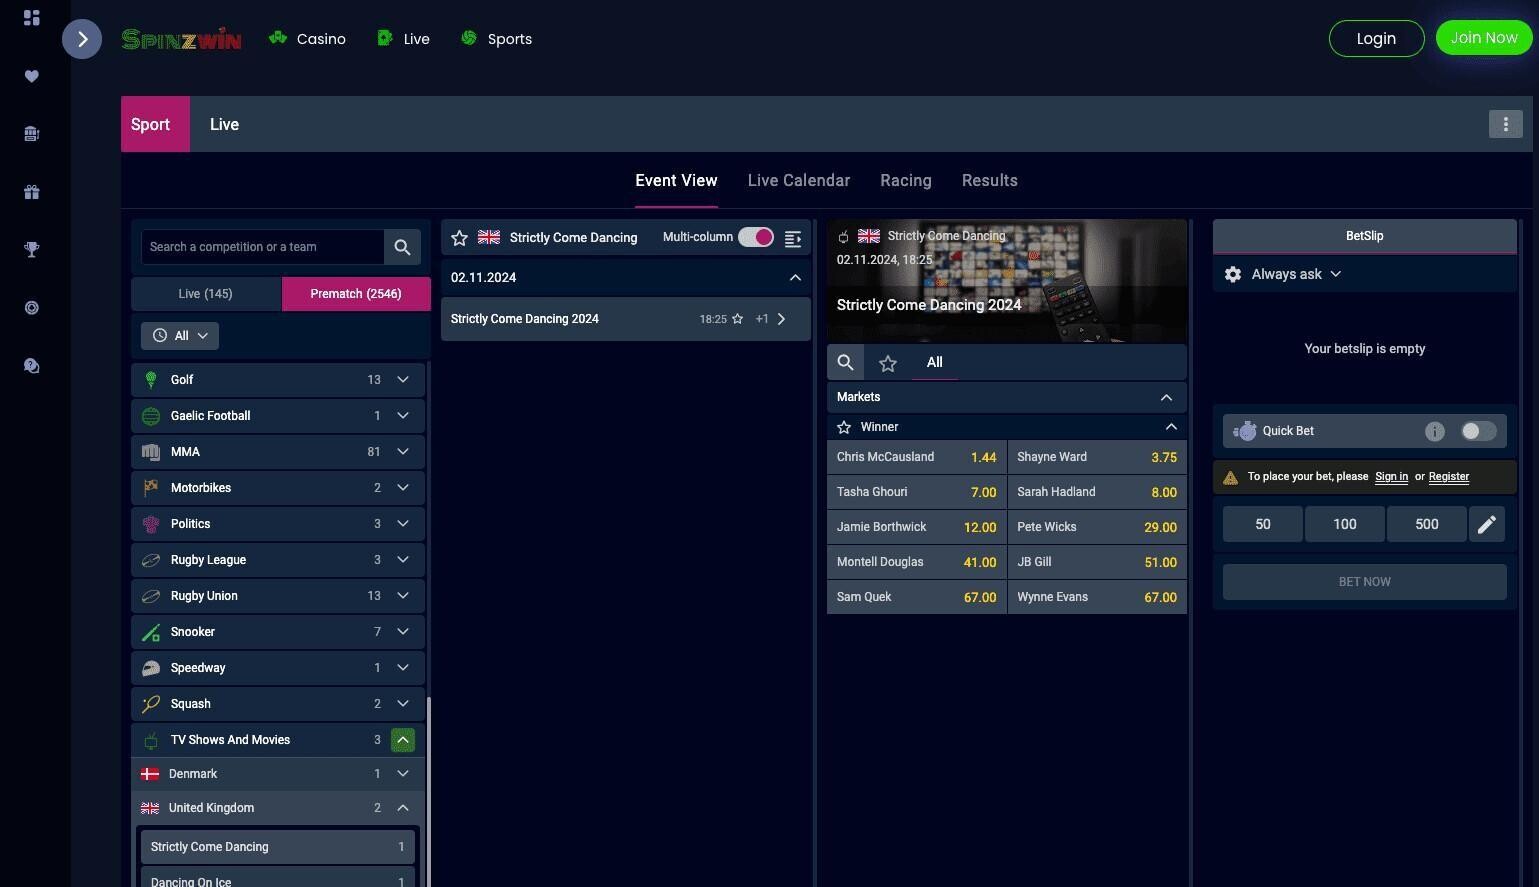Expand the Rugby Union category
Screen dimensions: 1539x887
pyautogui.click(x=403, y=596)
